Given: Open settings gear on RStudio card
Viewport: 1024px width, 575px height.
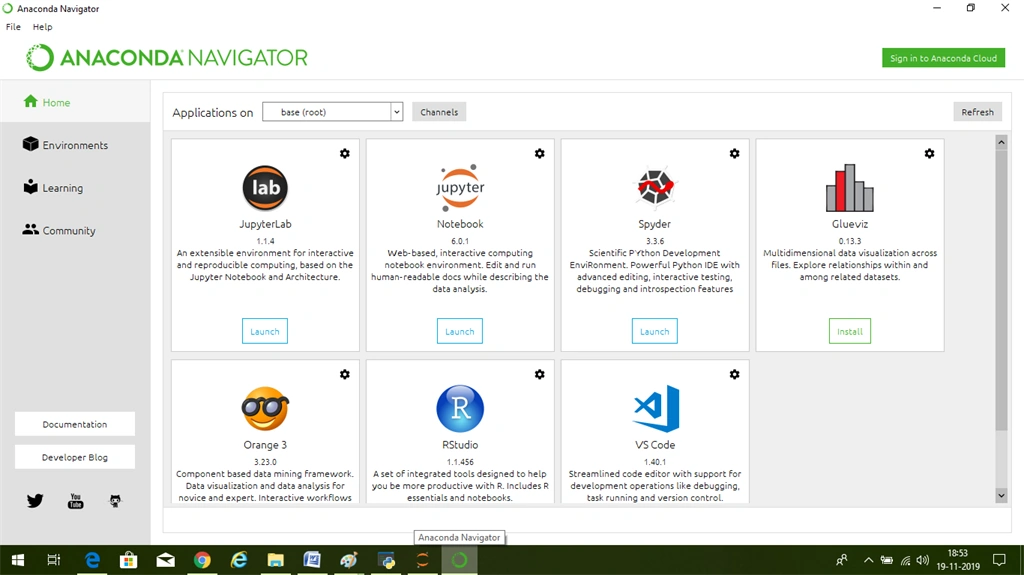Looking at the screenshot, I should [x=539, y=374].
